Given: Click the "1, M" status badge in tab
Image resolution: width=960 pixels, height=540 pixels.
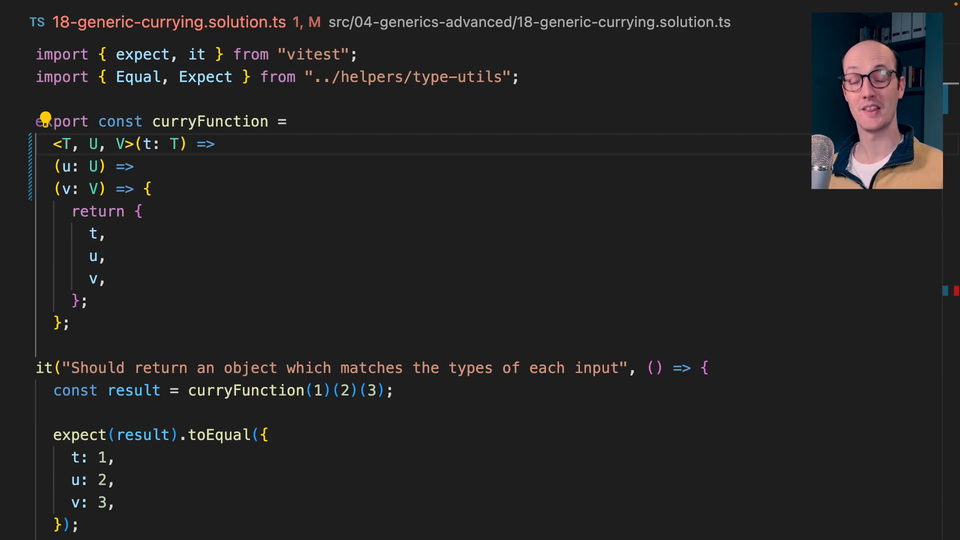Looking at the screenshot, I should [x=307, y=21].
